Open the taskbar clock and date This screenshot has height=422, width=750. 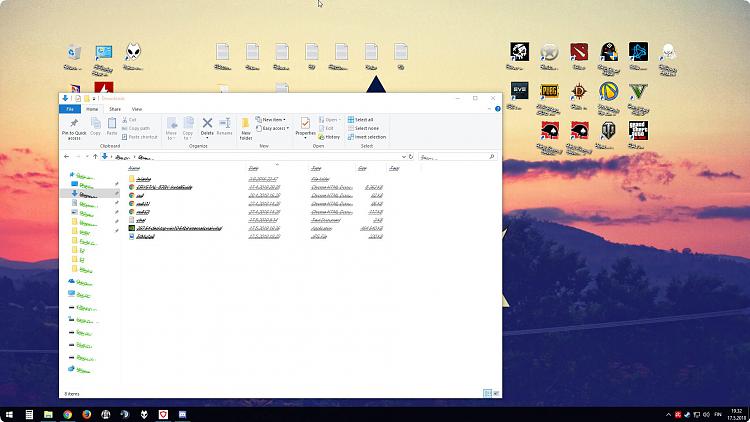click(x=737, y=414)
